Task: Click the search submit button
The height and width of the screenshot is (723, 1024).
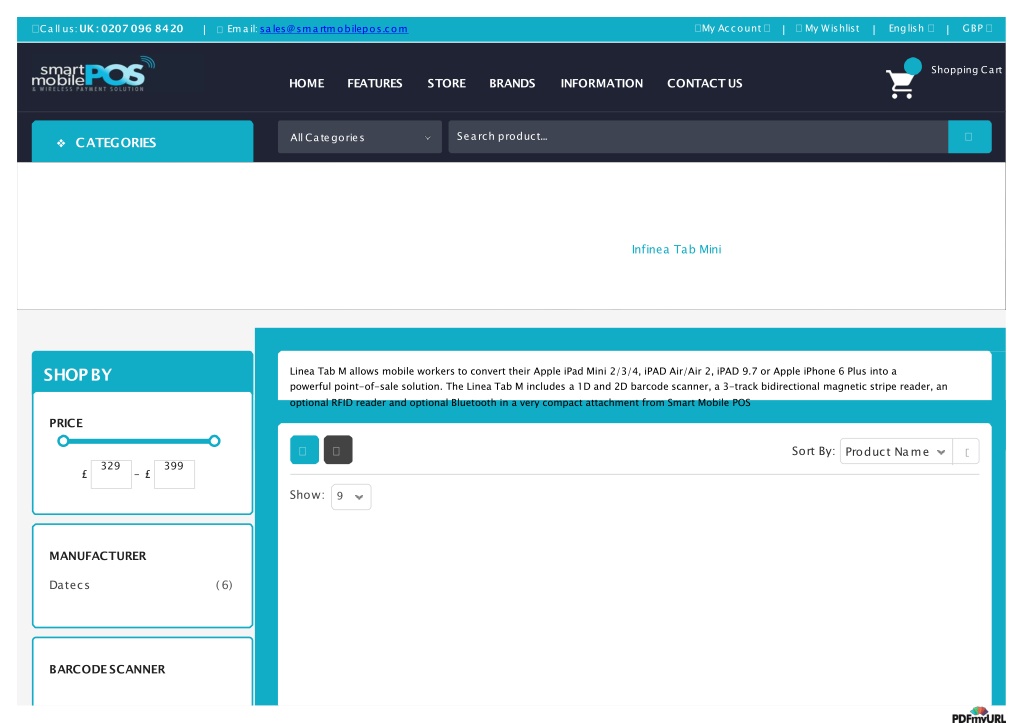Action: [x=969, y=137]
